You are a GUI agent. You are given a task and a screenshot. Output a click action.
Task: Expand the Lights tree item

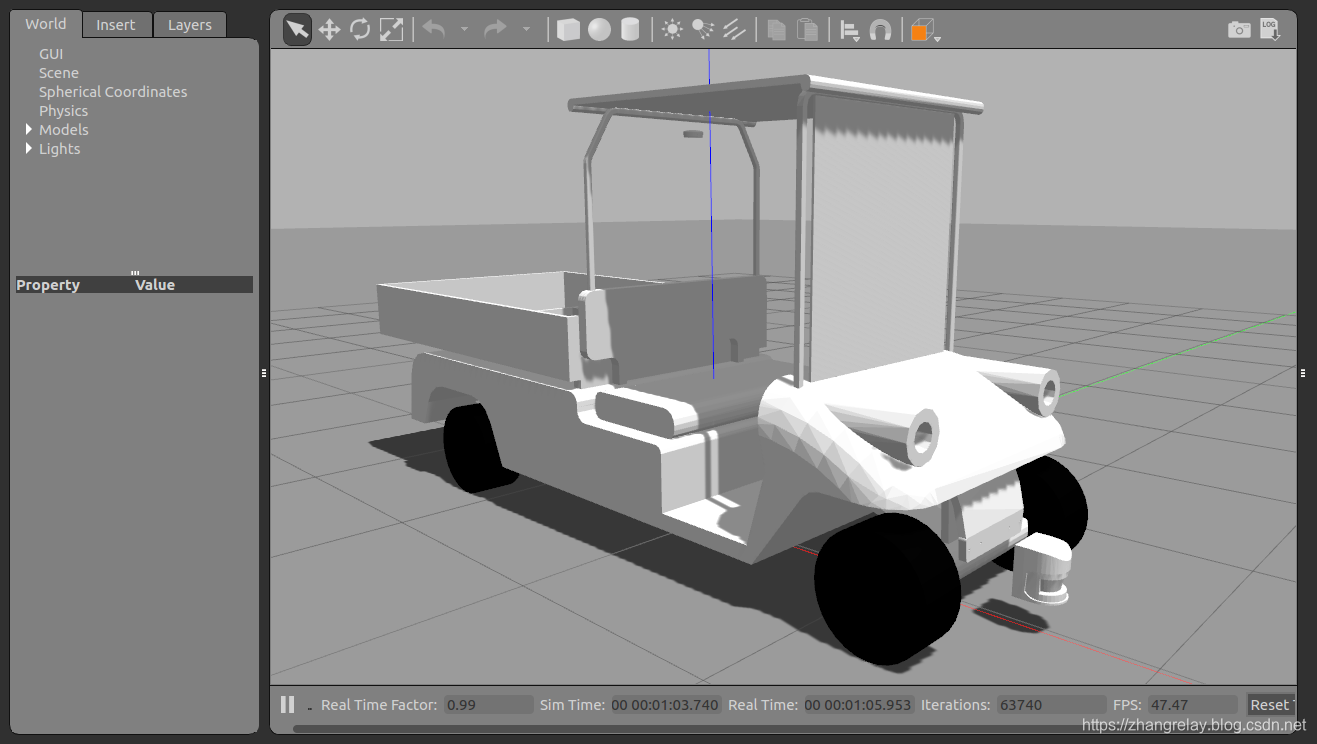click(x=29, y=149)
